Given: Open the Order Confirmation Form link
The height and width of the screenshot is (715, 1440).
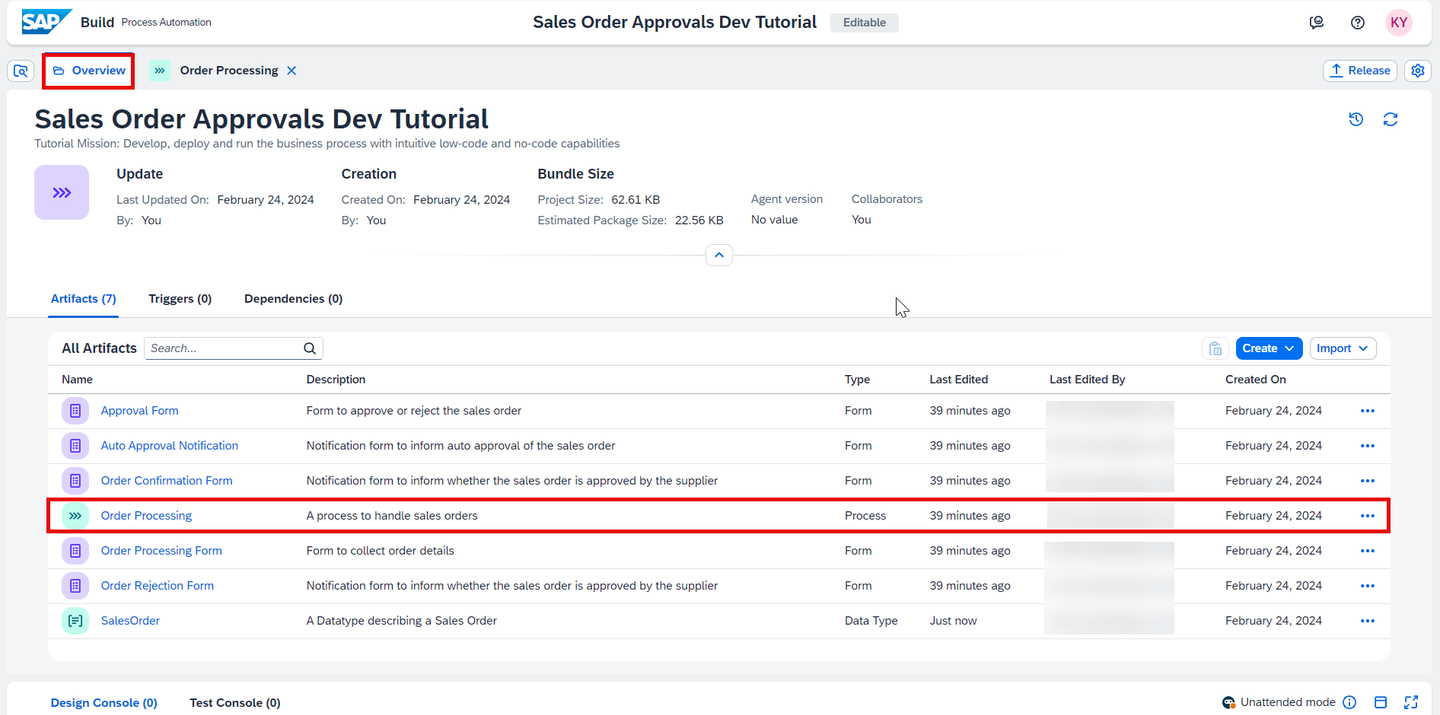Looking at the screenshot, I should [167, 481].
